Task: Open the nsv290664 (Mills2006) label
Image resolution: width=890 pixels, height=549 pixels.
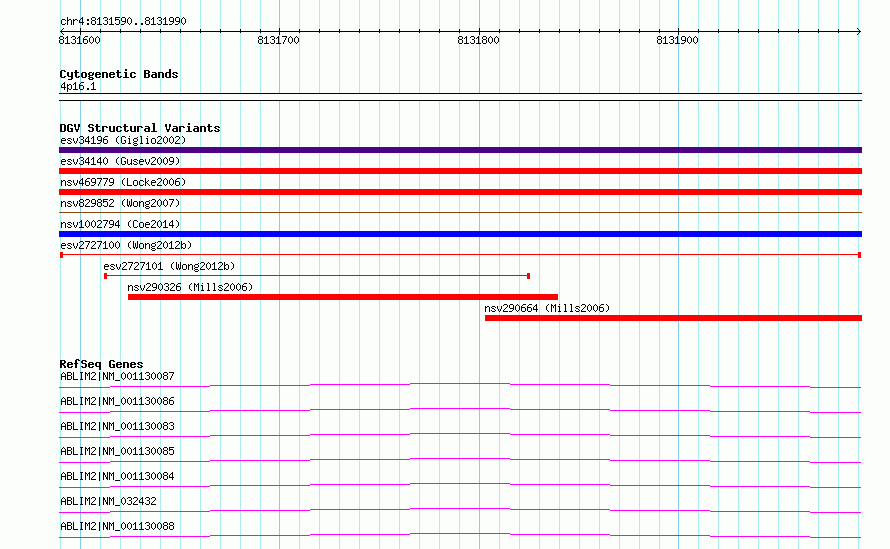Action: (x=547, y=308)
